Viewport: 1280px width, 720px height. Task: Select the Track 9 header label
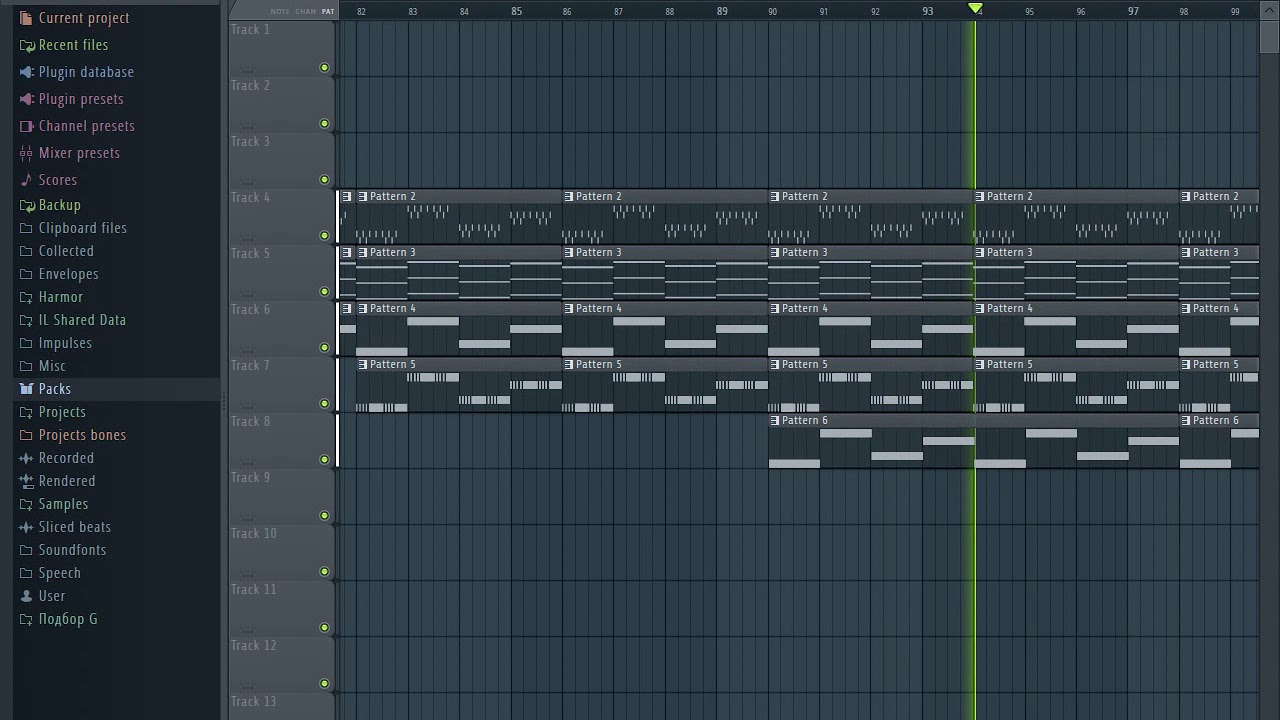(251, 478)
